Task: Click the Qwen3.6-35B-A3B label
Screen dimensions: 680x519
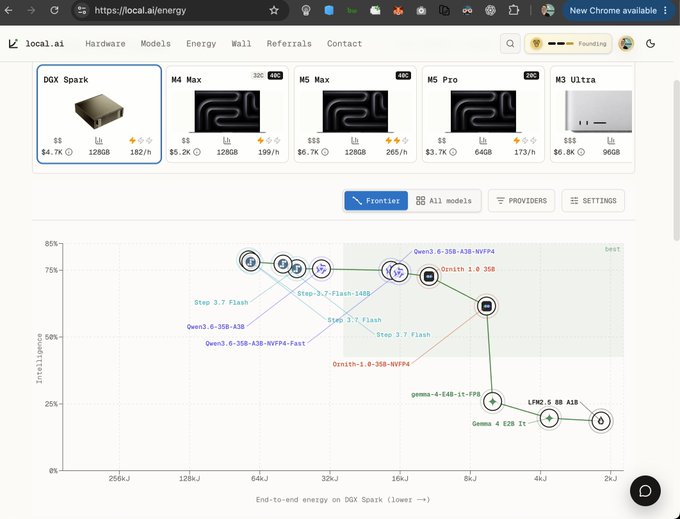Action: [216, 327]
